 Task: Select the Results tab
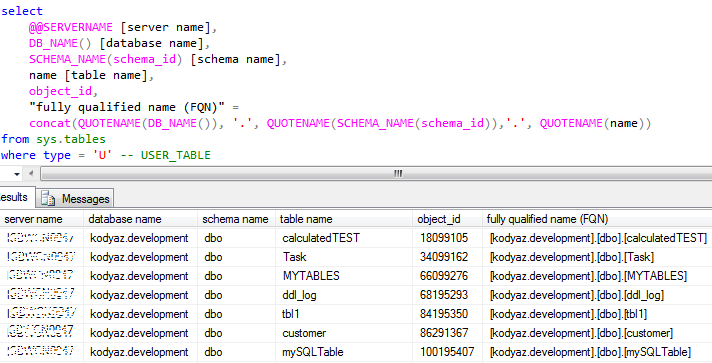16,197
